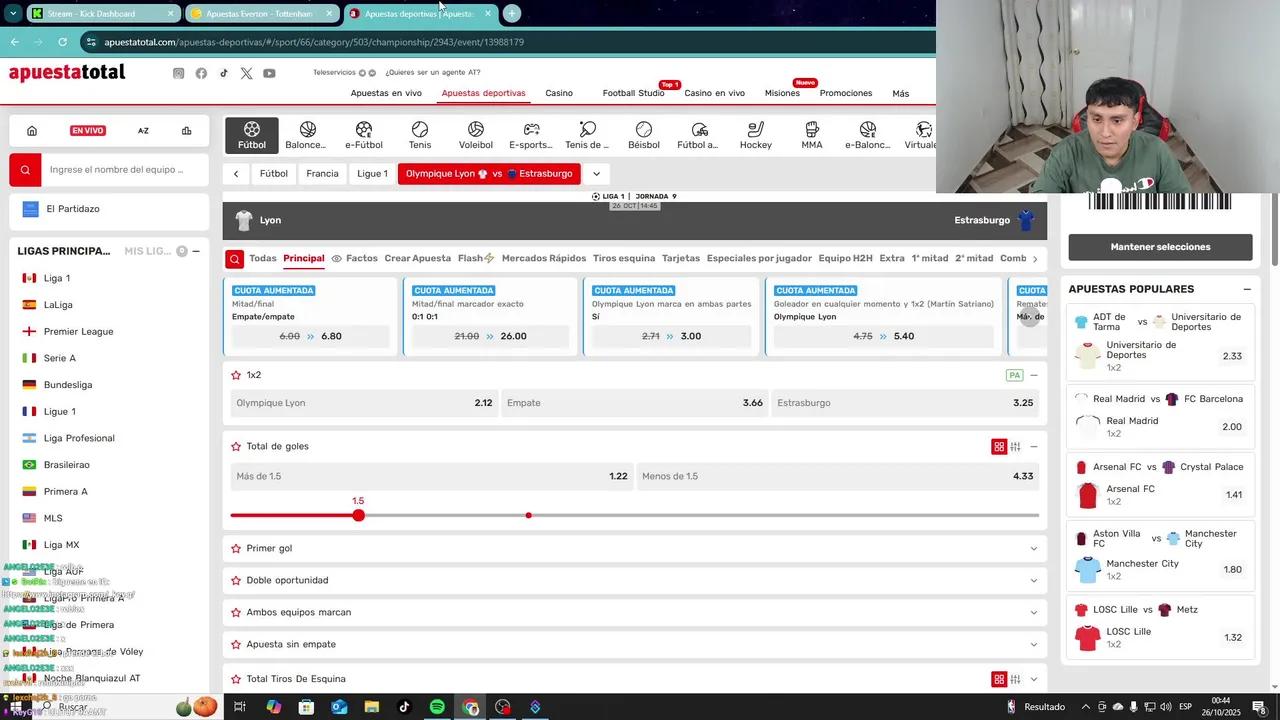Viewport: 1280px width, 720px height.
Task: Open File Explorer from the taskbar
Action: (372, 707)
